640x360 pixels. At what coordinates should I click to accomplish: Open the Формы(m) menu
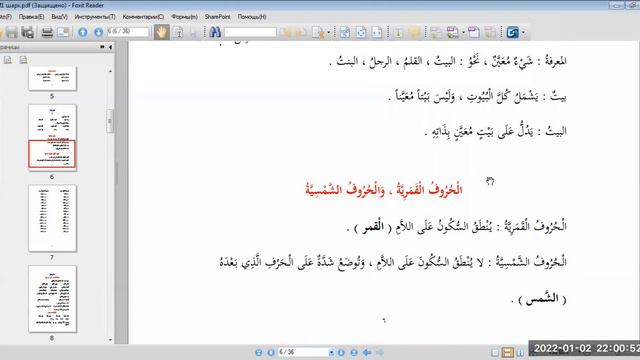pos(184,17)
